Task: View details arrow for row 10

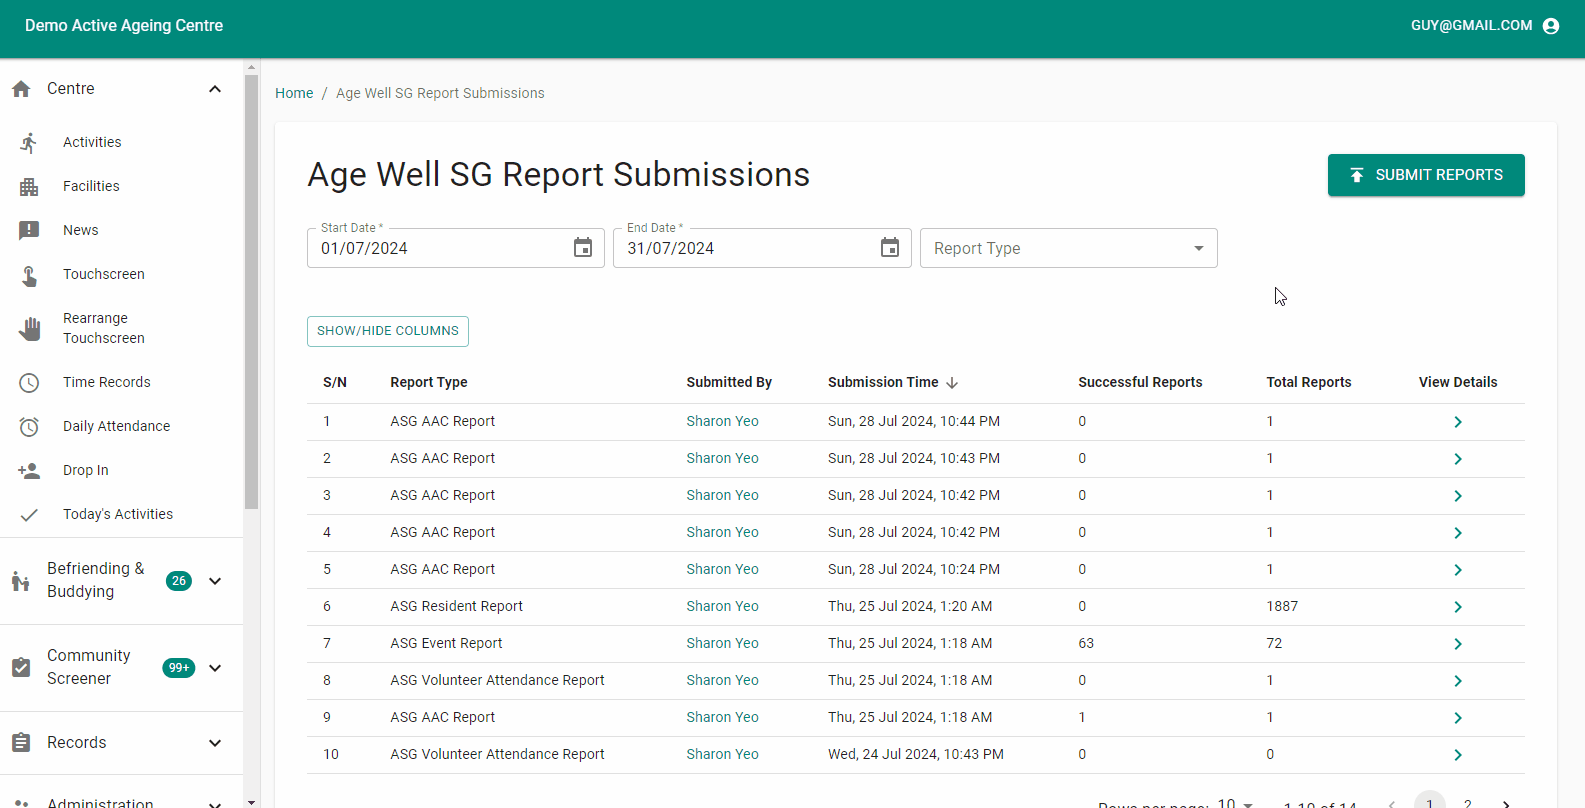Action: point(1458,755)
